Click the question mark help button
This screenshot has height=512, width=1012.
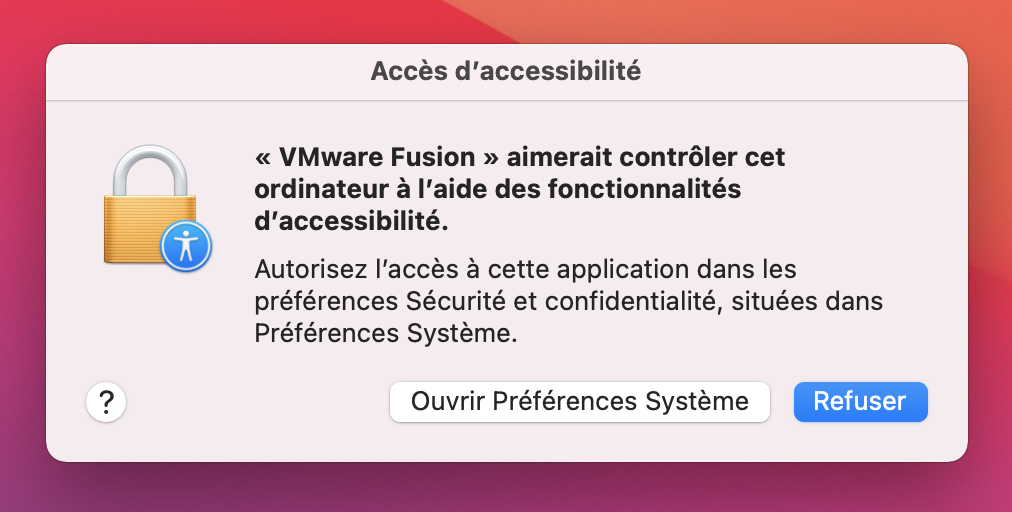pos(106,402)
